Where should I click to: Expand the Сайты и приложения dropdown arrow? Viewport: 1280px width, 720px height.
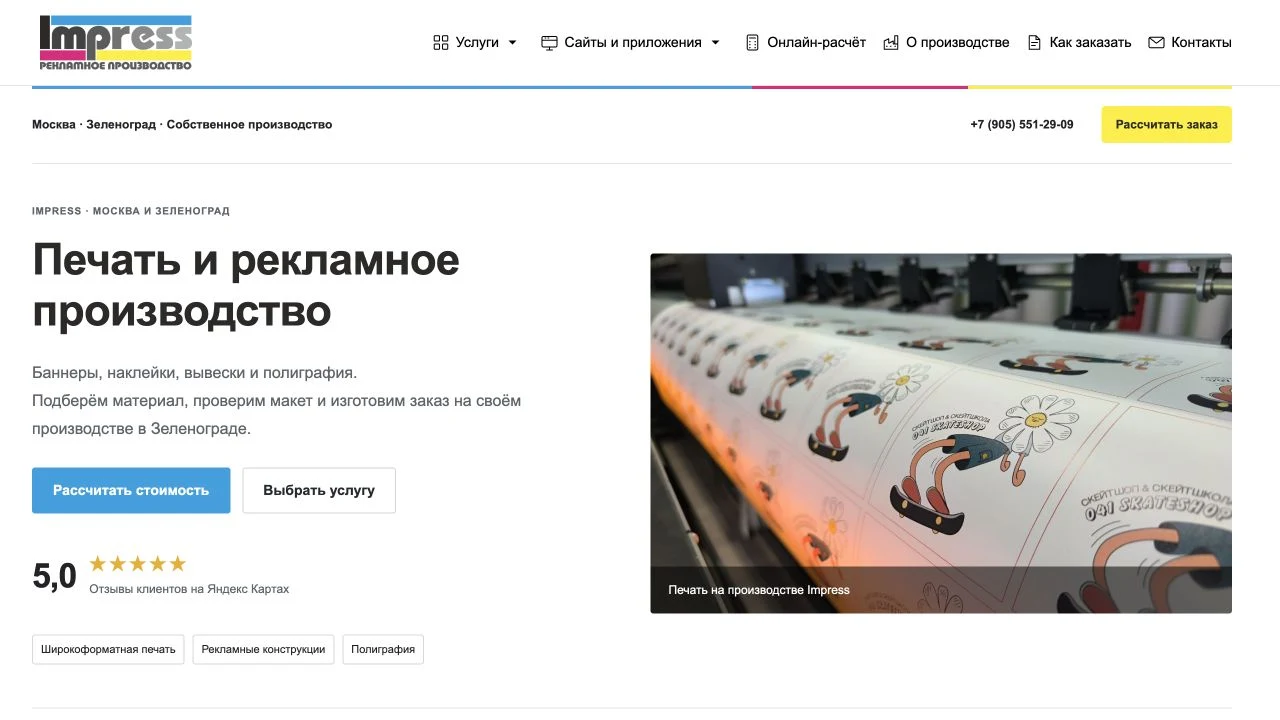point(715,43)
